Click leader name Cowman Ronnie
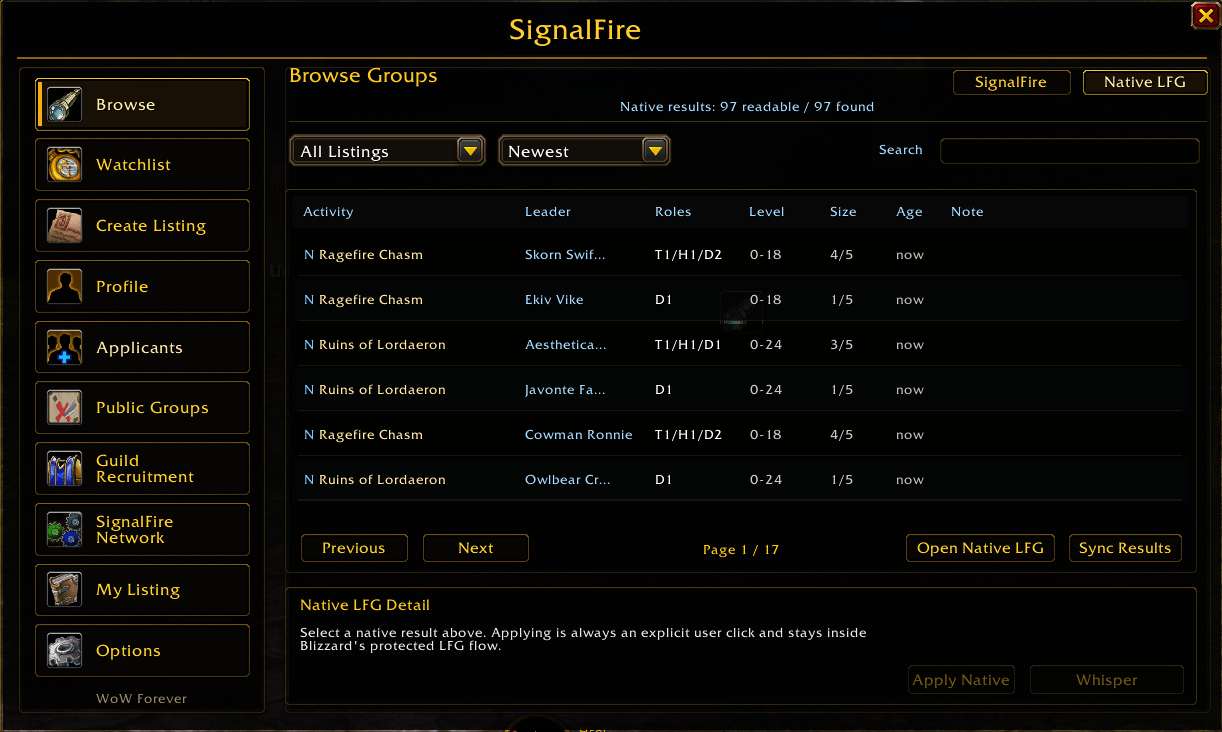 coord(579,435)
